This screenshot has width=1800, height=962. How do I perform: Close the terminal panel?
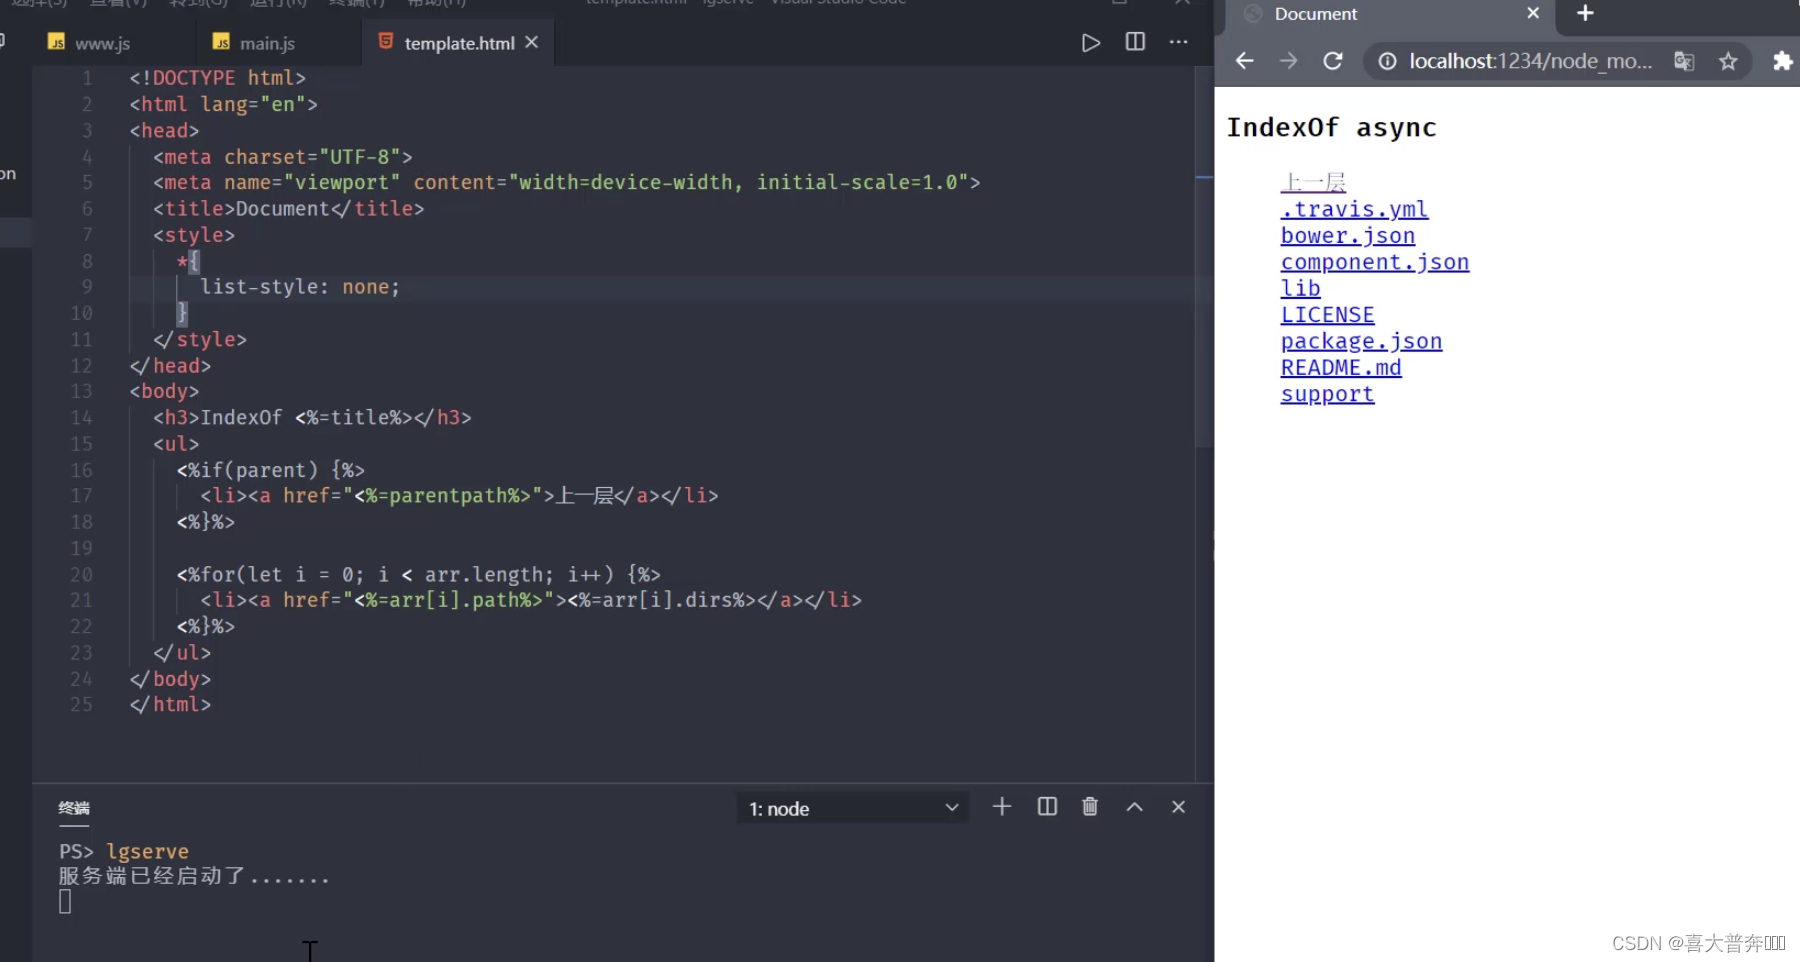[1178, 807]
